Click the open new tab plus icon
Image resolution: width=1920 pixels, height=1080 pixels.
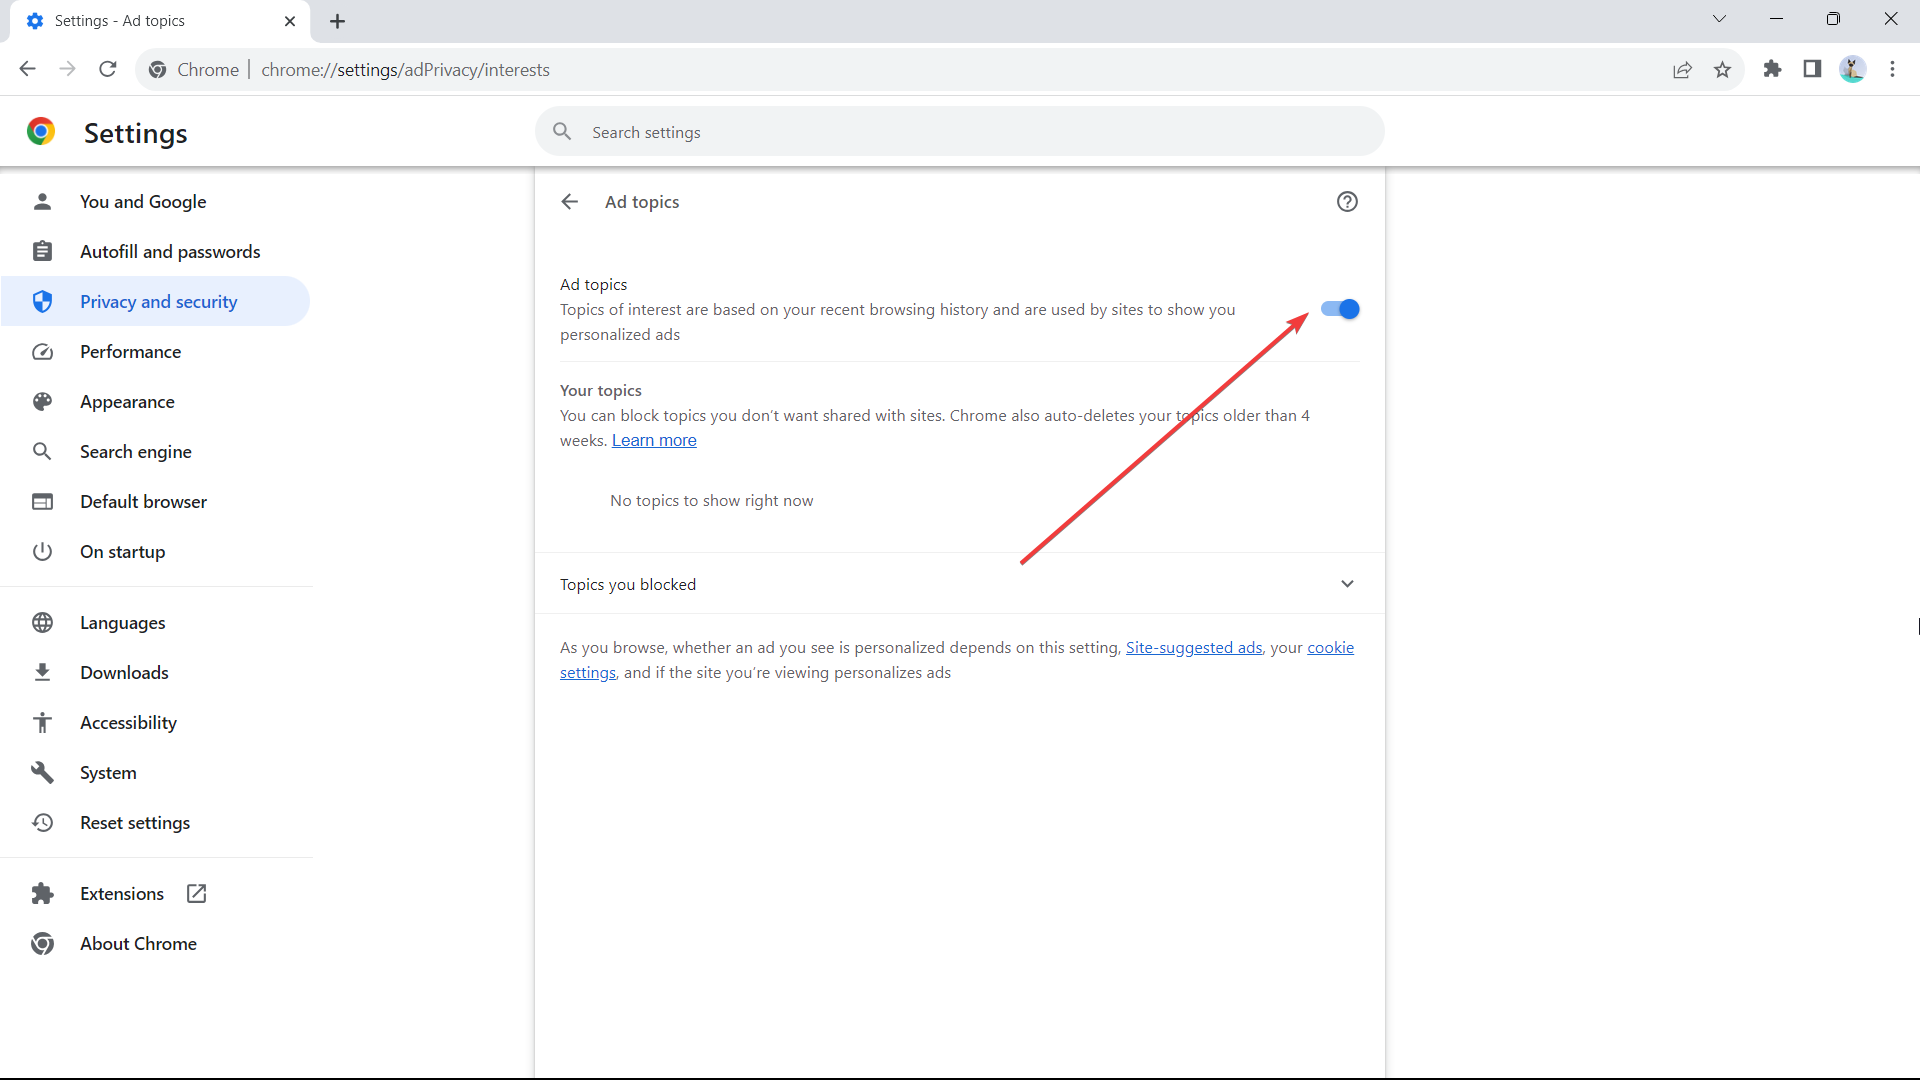point(338,21)
